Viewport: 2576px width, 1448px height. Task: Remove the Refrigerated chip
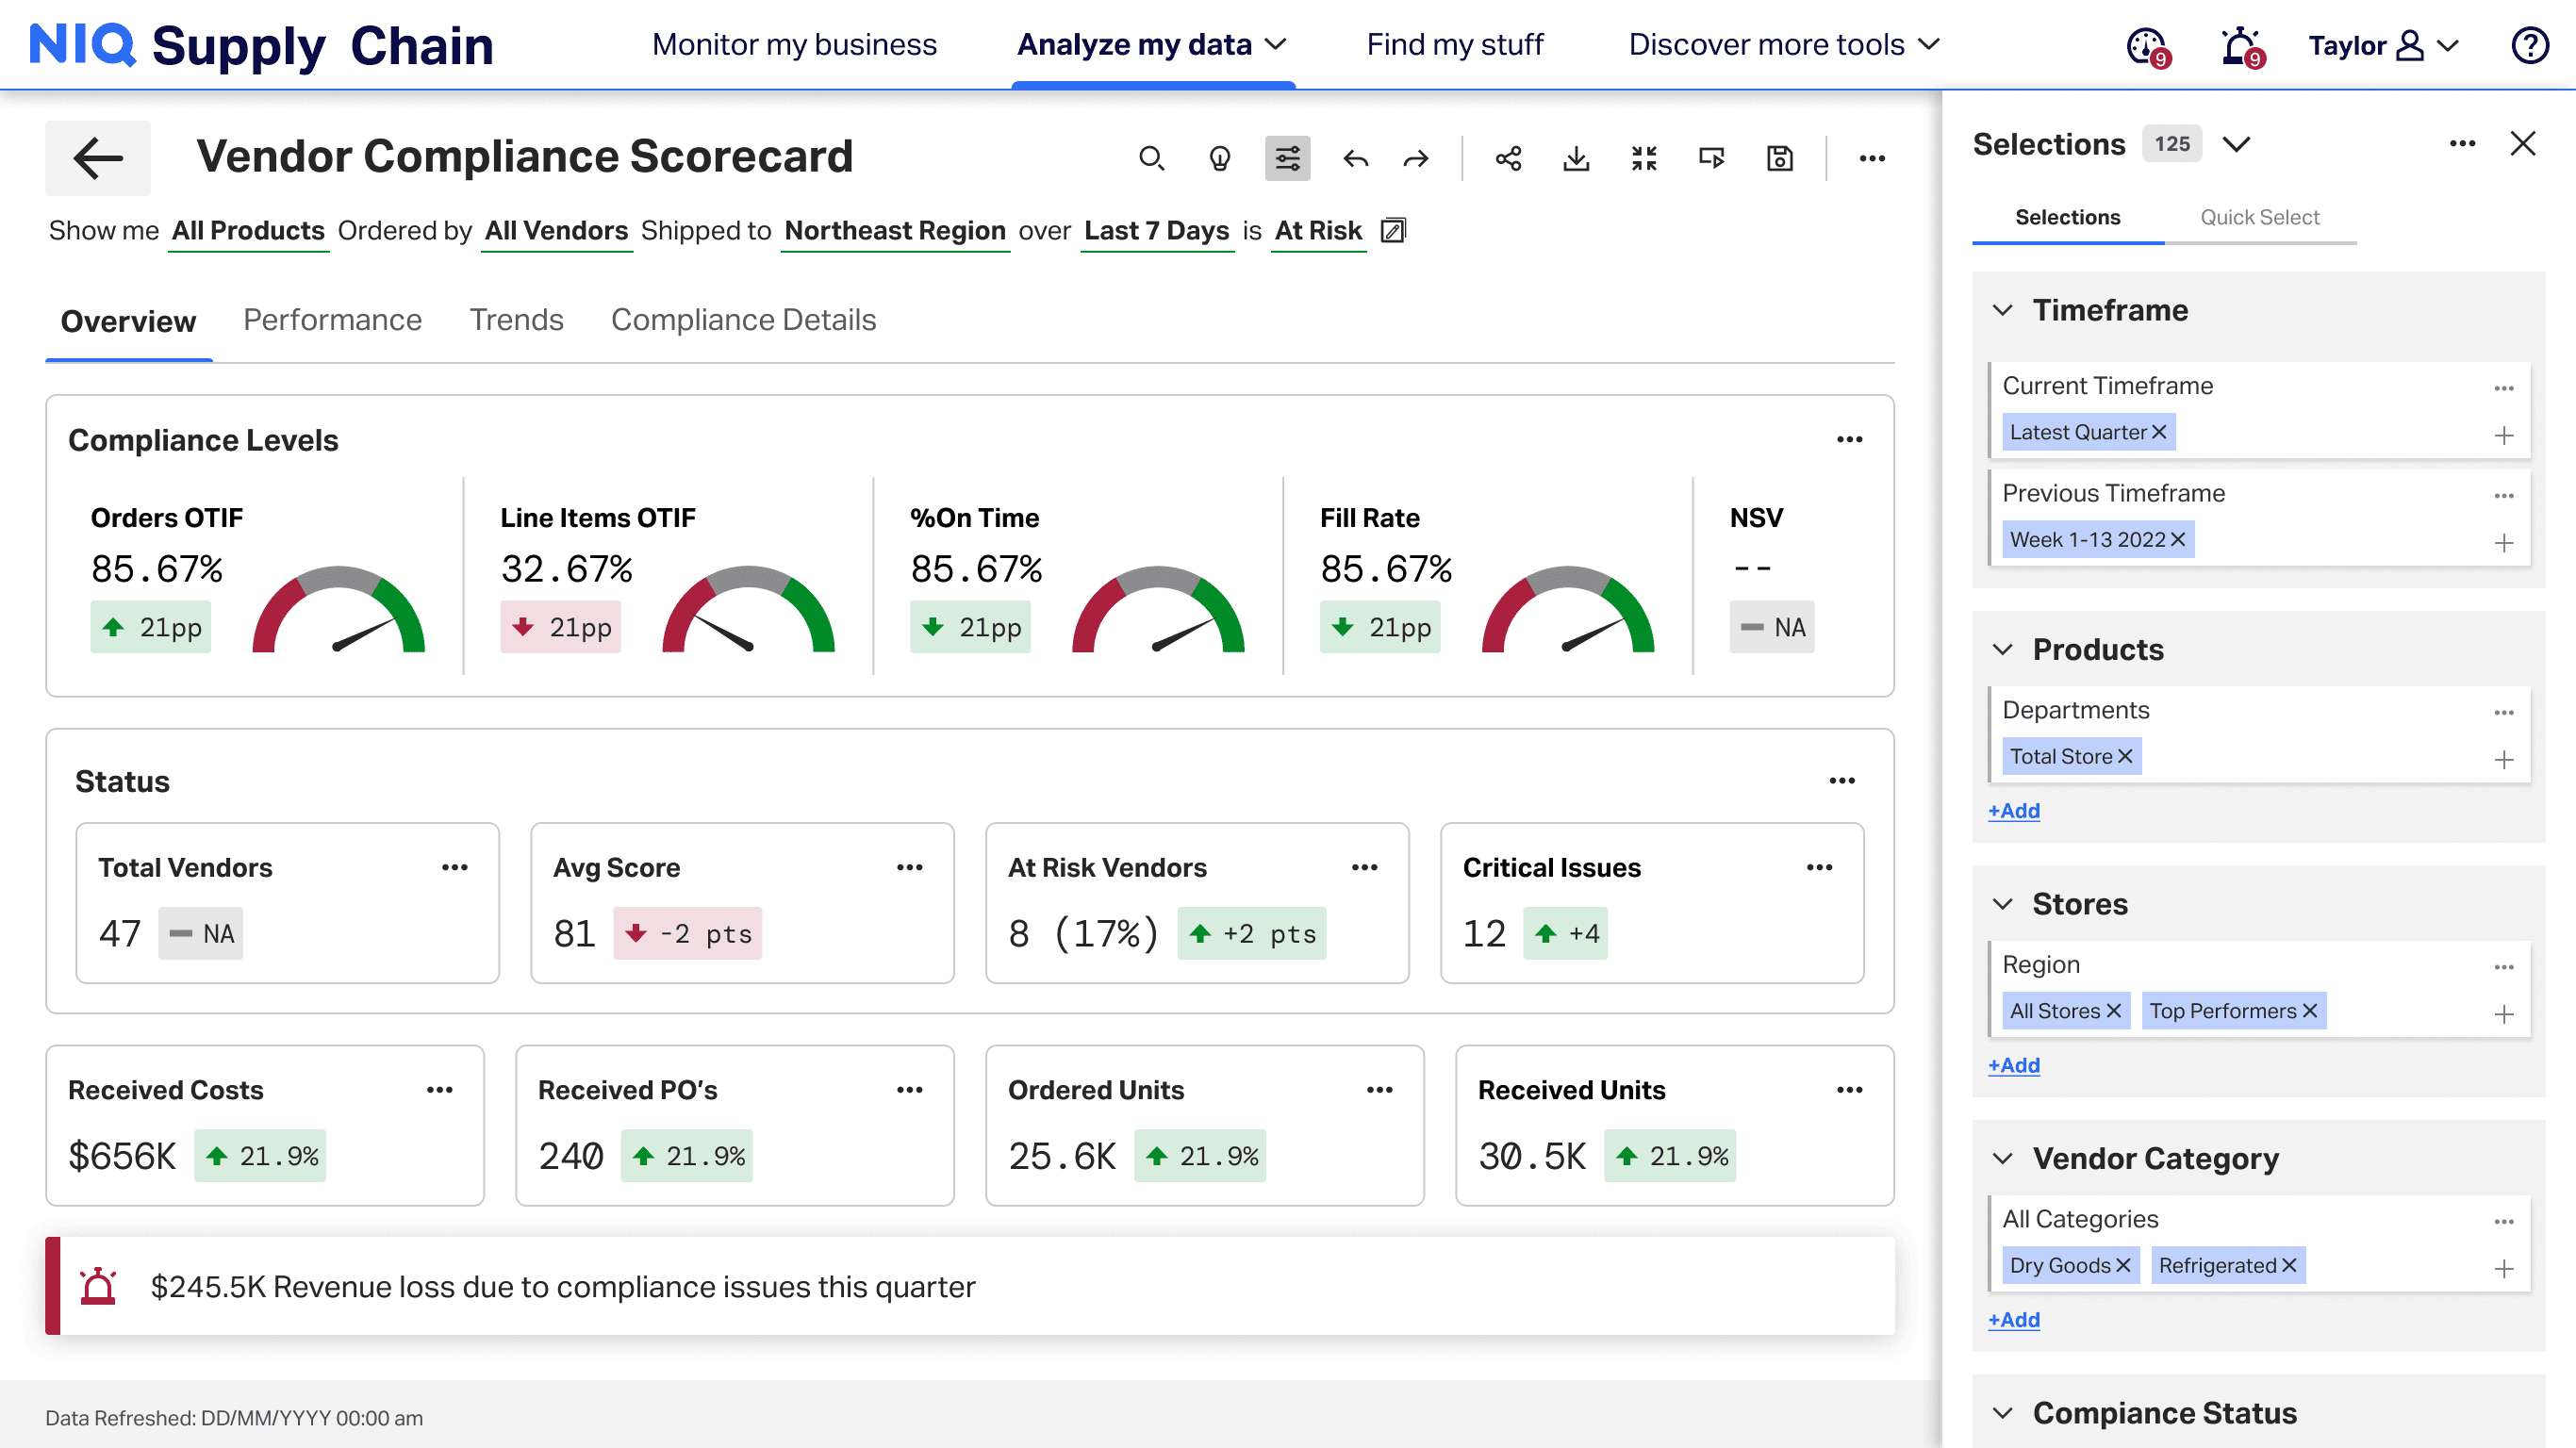coord(2289,1266)
